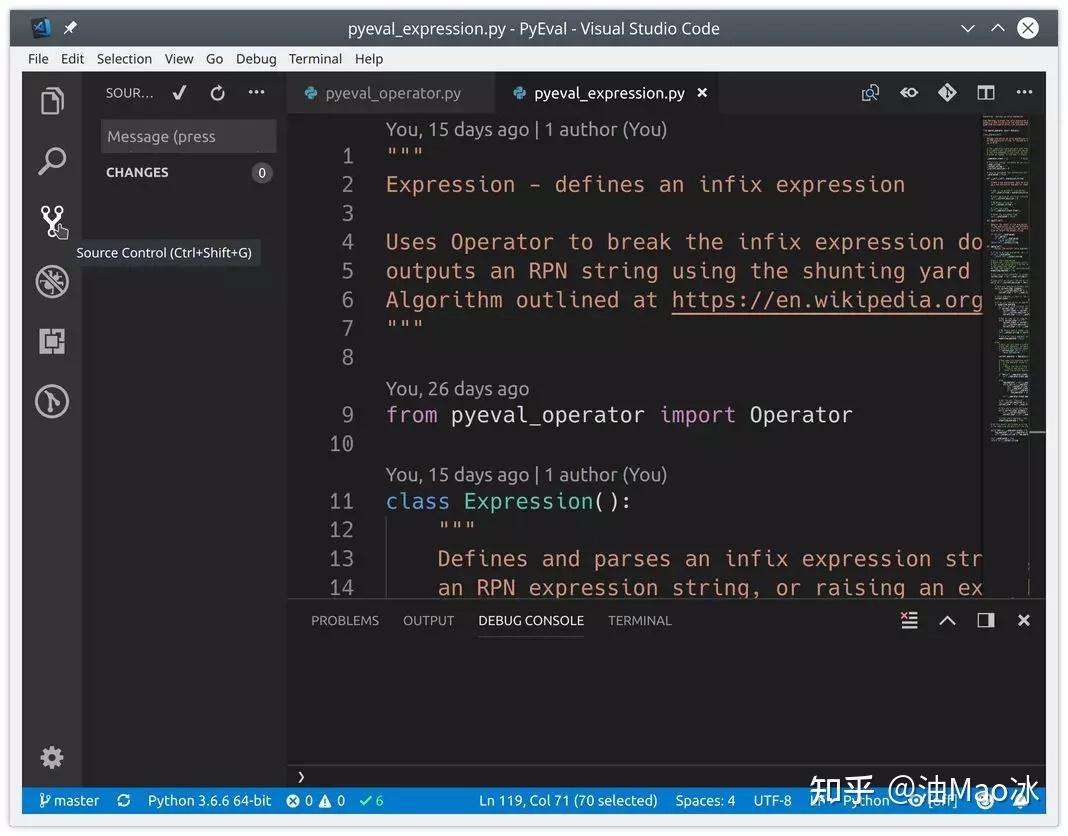Open the Explorer file panel
Image resolution: width=1068 pixels, height=836 pixels.
pos(52,100)
